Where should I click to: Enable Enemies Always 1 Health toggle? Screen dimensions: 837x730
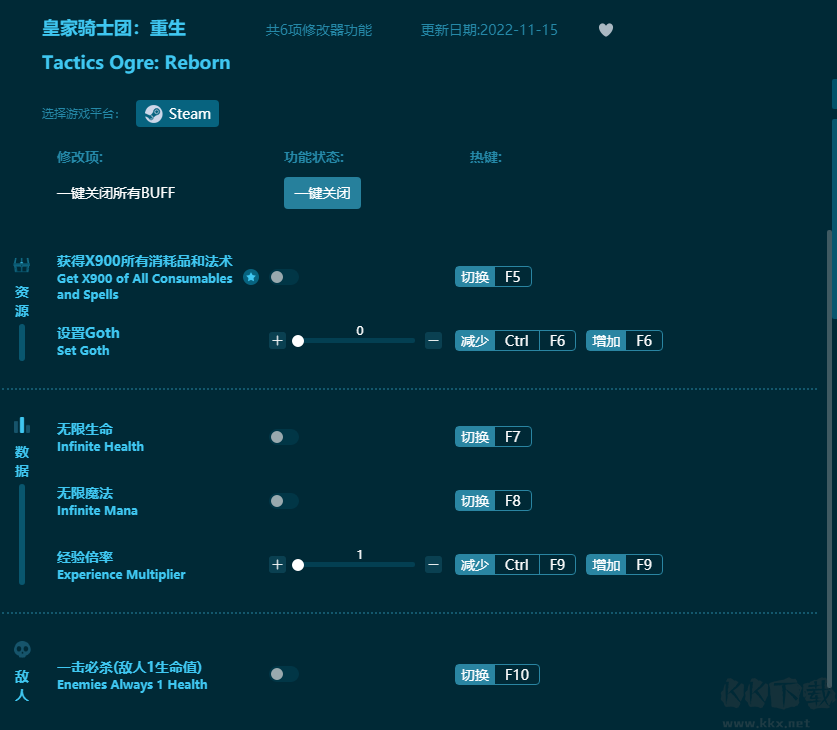point(284,675)
